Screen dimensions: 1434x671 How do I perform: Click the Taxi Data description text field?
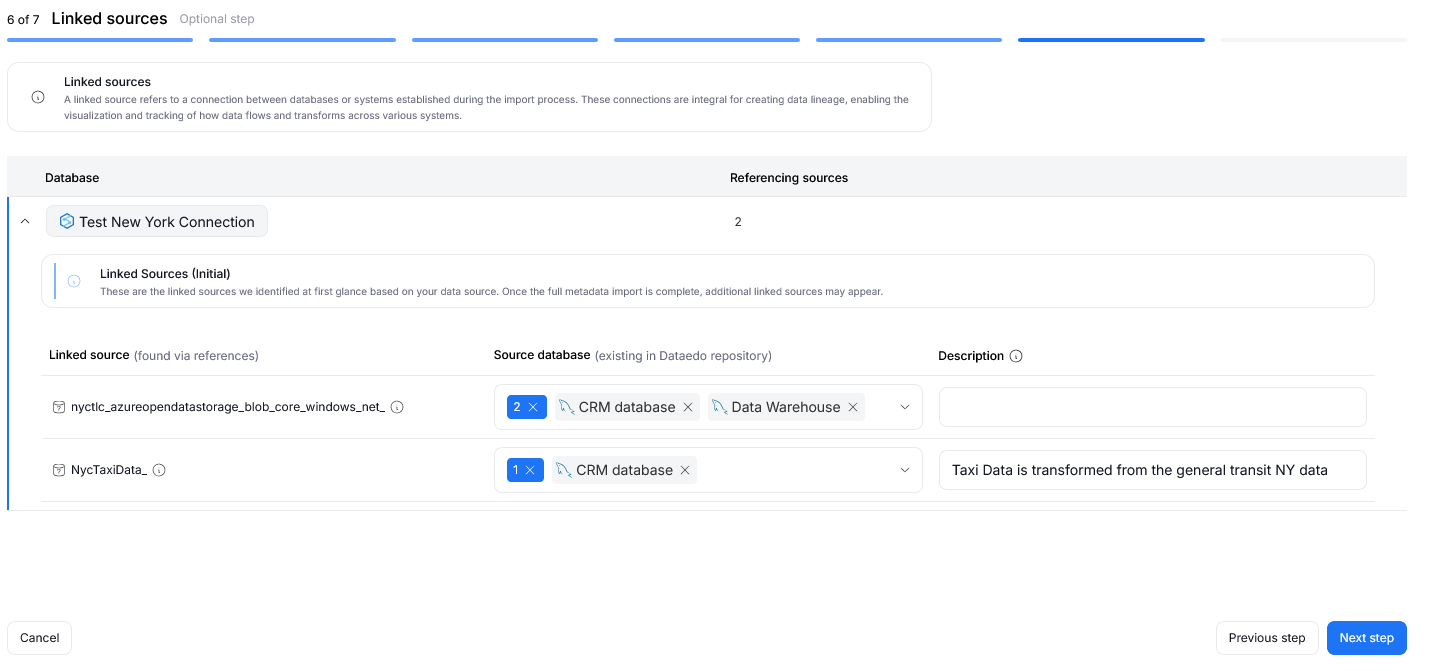tap(1152, 470)
